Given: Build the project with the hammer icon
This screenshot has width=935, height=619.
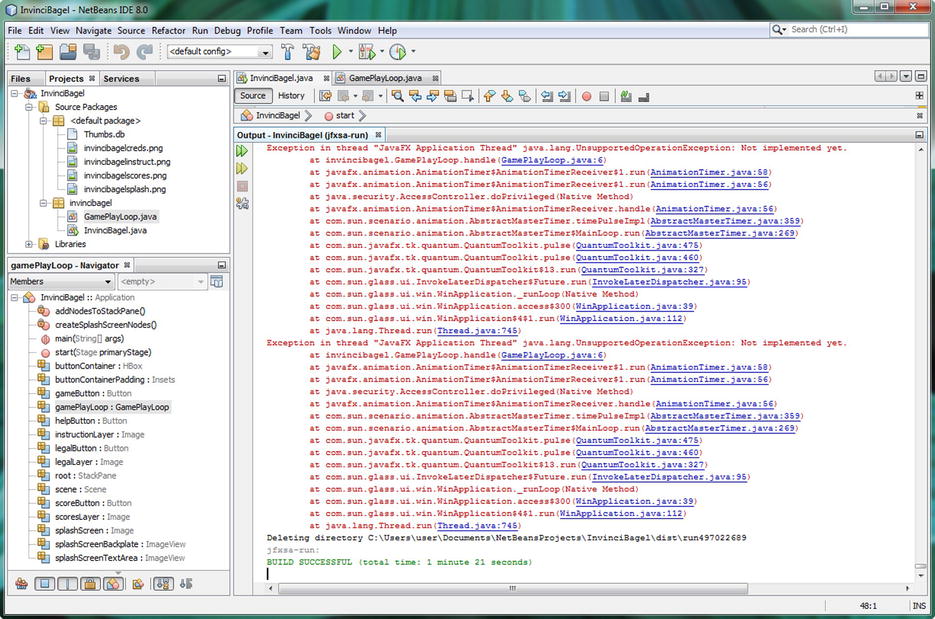Looking at the screenshot, I should coord(287,52).
